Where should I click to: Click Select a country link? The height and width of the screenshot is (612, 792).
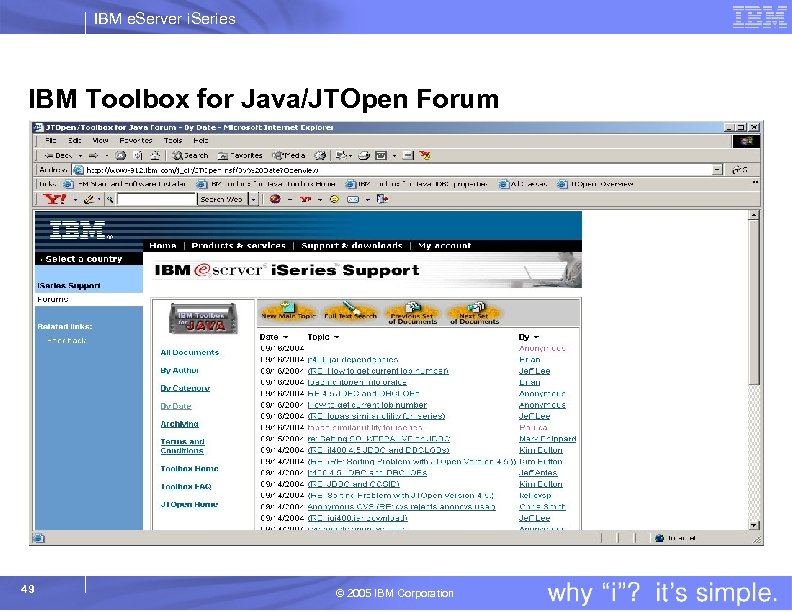pos(83,259)
